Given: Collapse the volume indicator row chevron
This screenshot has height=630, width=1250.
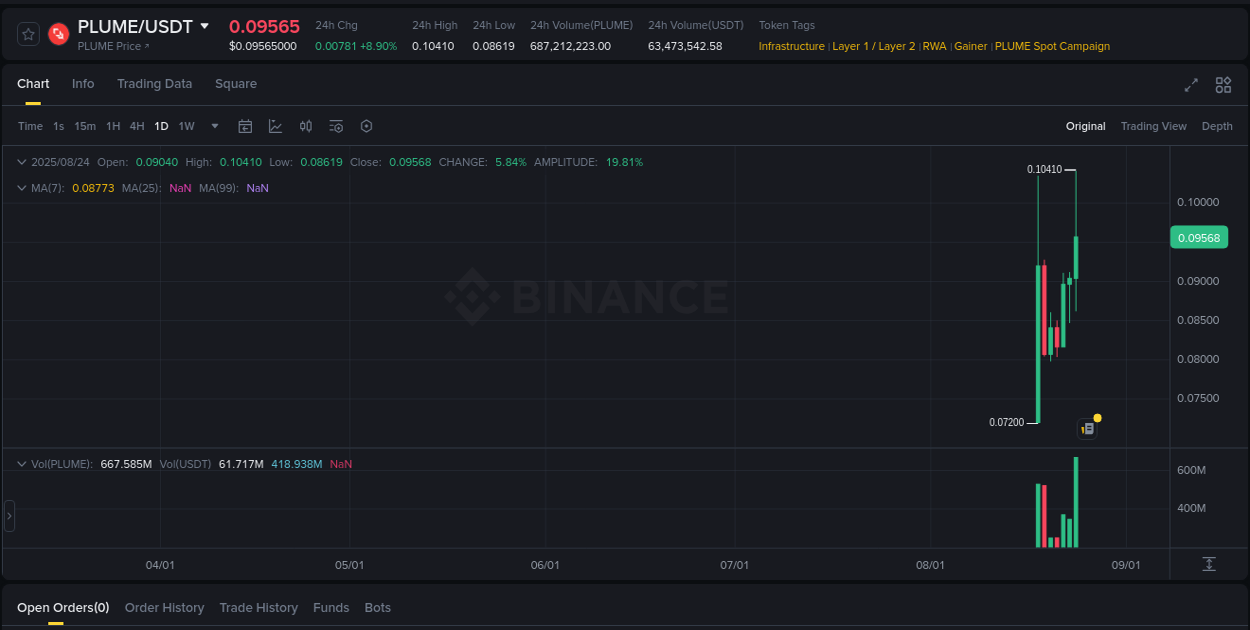Looking at the screenshot, I should coord(21,463).
